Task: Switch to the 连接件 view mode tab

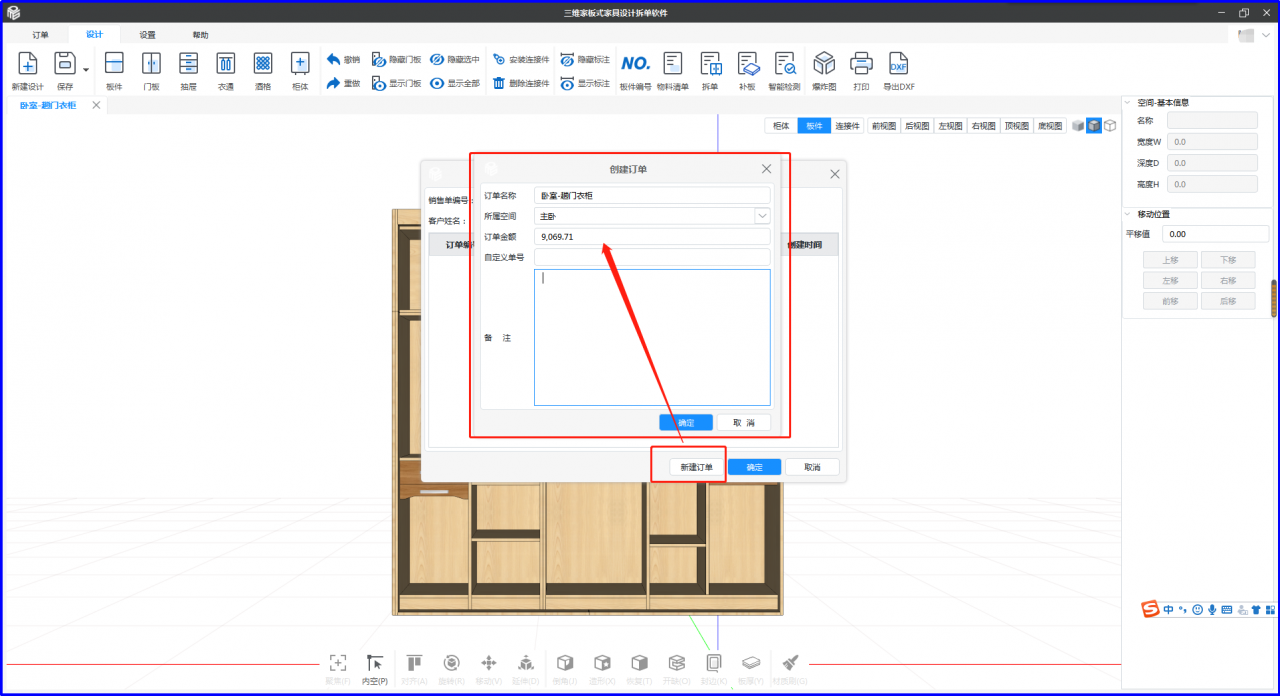Action: tap(849, 126)
